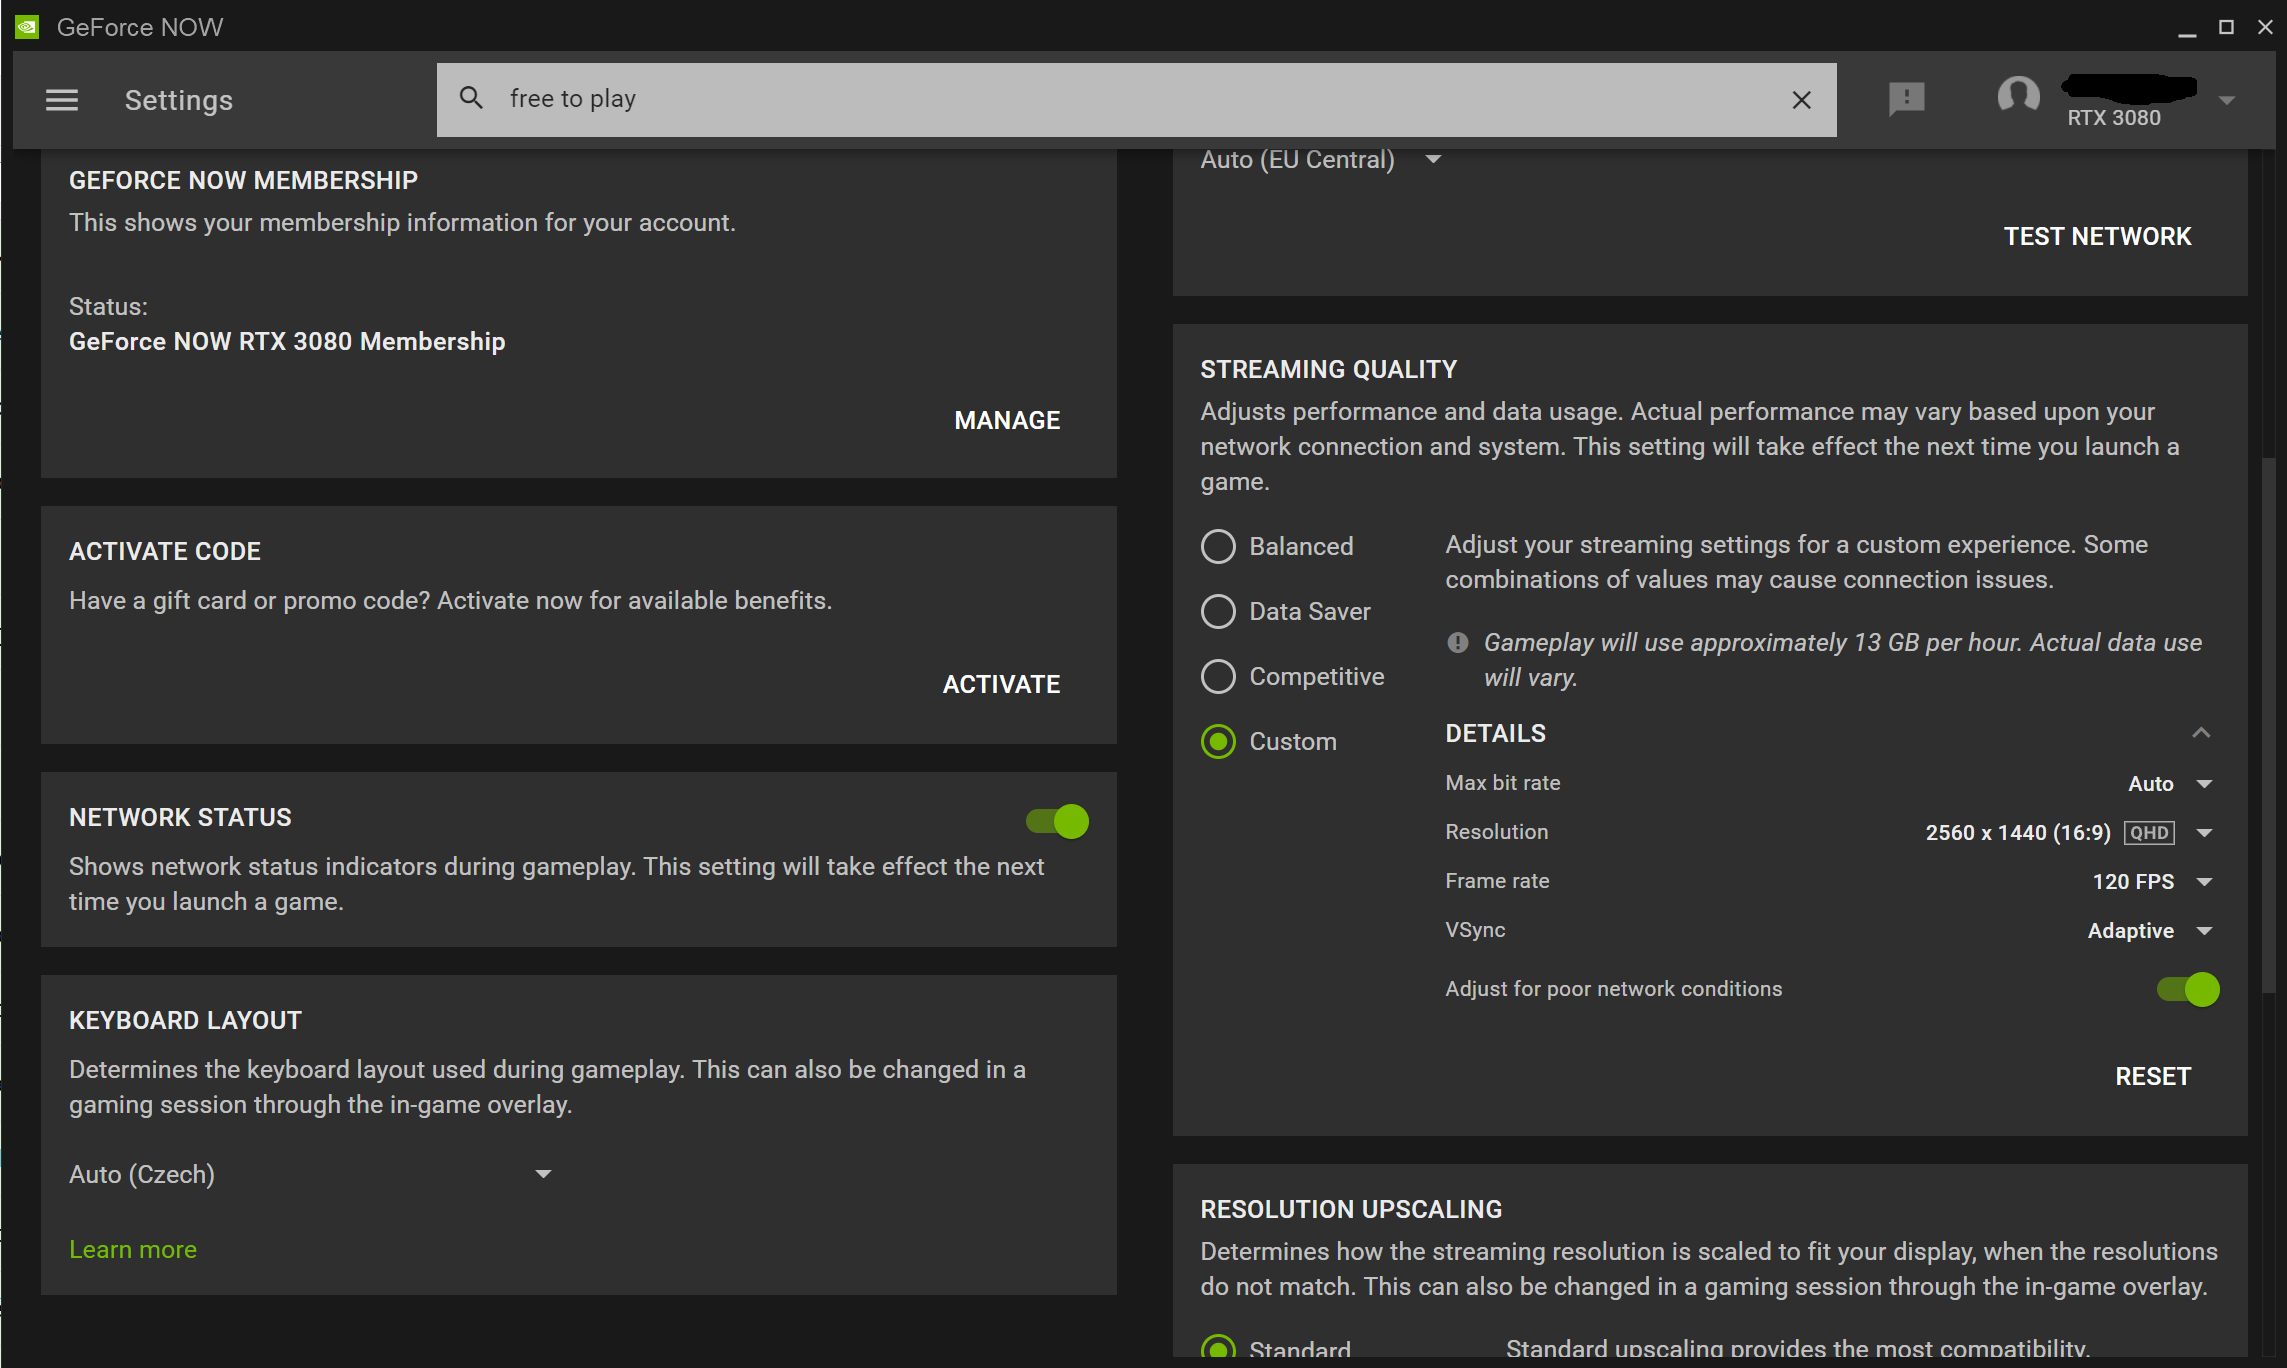
Task: Toggle Adjust for poor network conditions
Action: 2188,989
